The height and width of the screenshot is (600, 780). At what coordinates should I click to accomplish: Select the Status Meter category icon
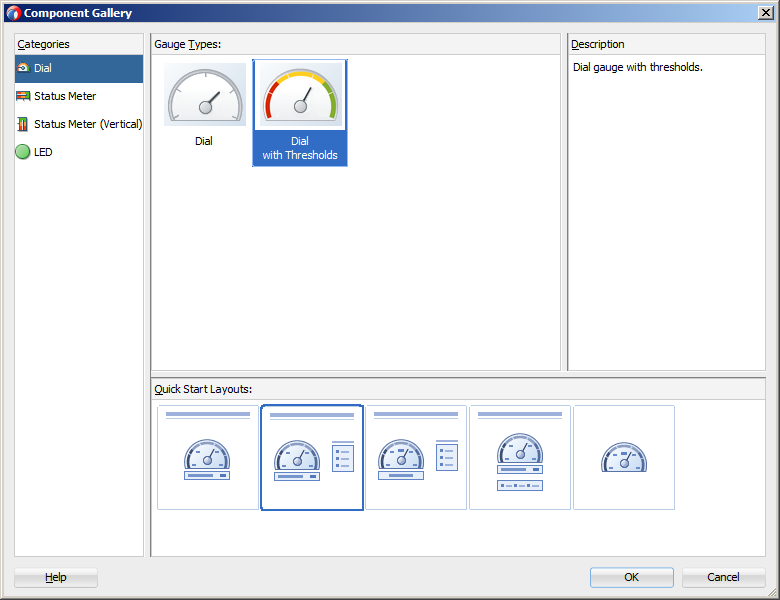pyautogui.click(x=23, y=96)
